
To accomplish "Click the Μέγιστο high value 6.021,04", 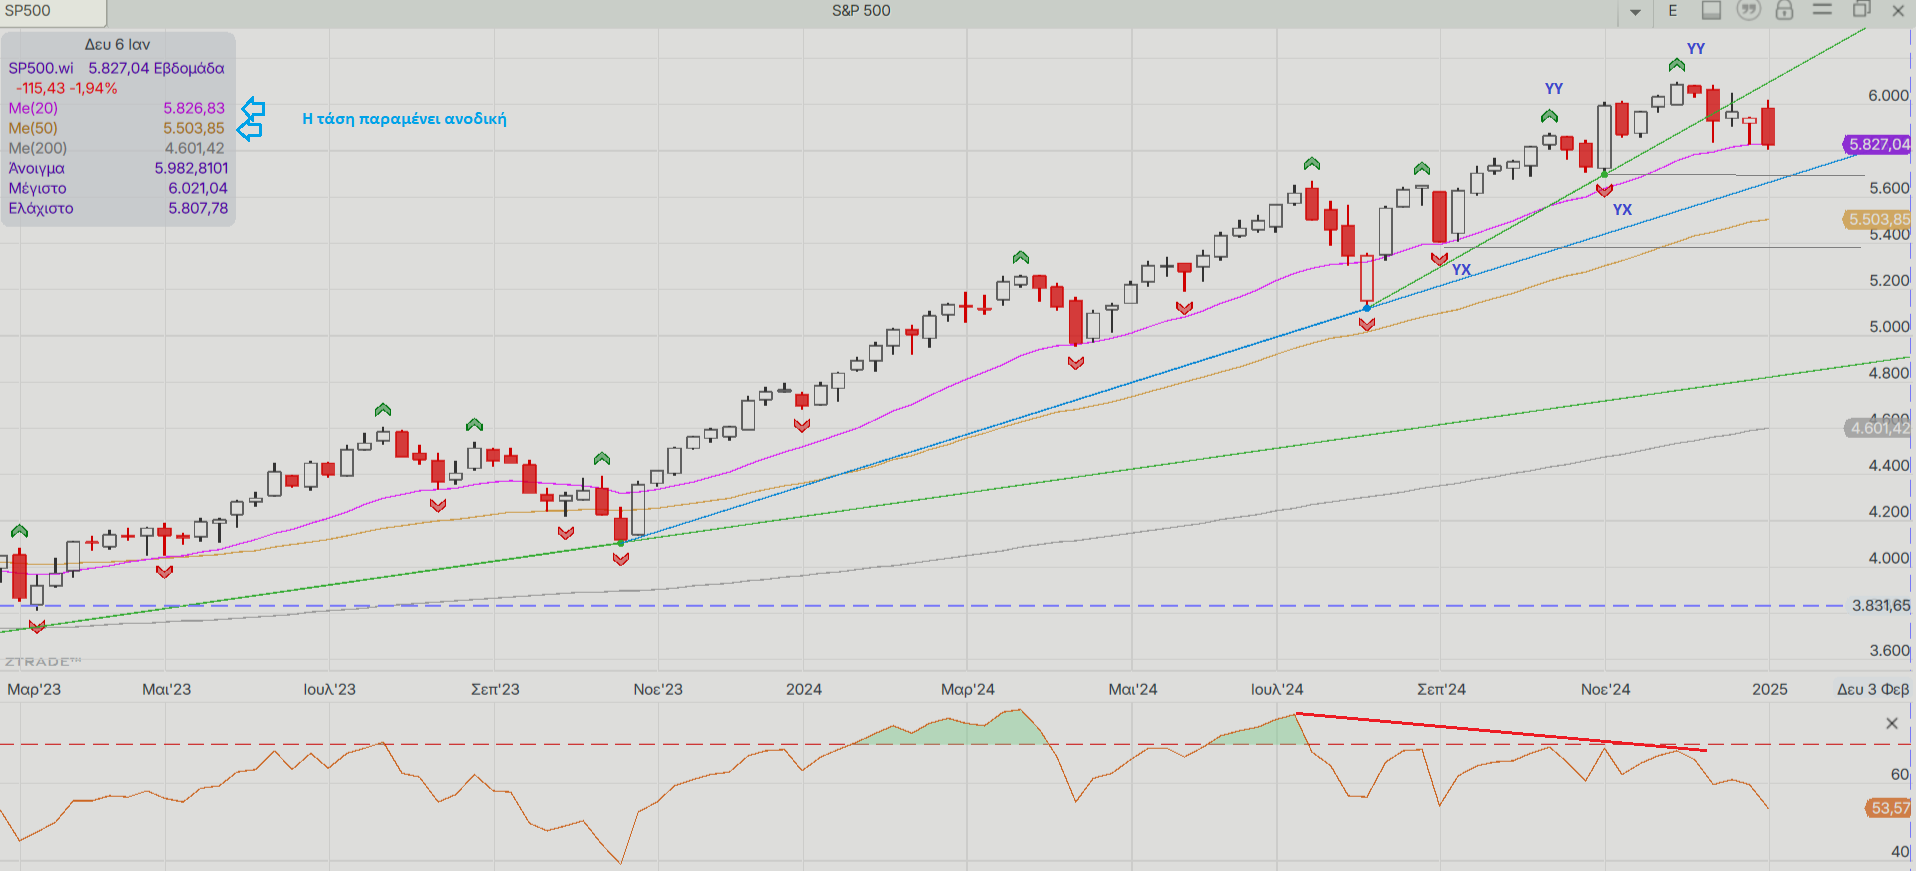I will [197, 188].
